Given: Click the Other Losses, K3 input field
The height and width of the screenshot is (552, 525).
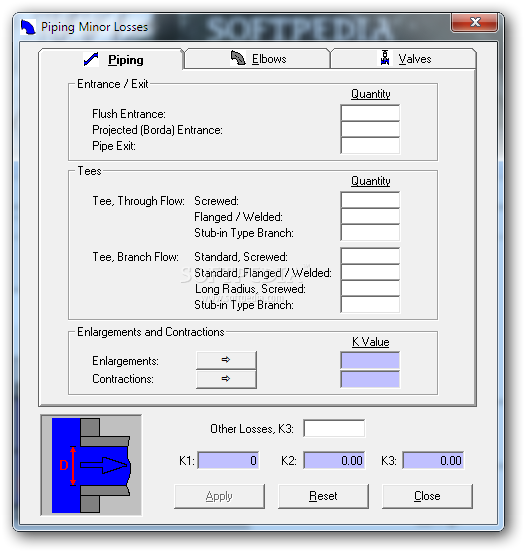Looking at the screenshot, I should click(334, 428).
